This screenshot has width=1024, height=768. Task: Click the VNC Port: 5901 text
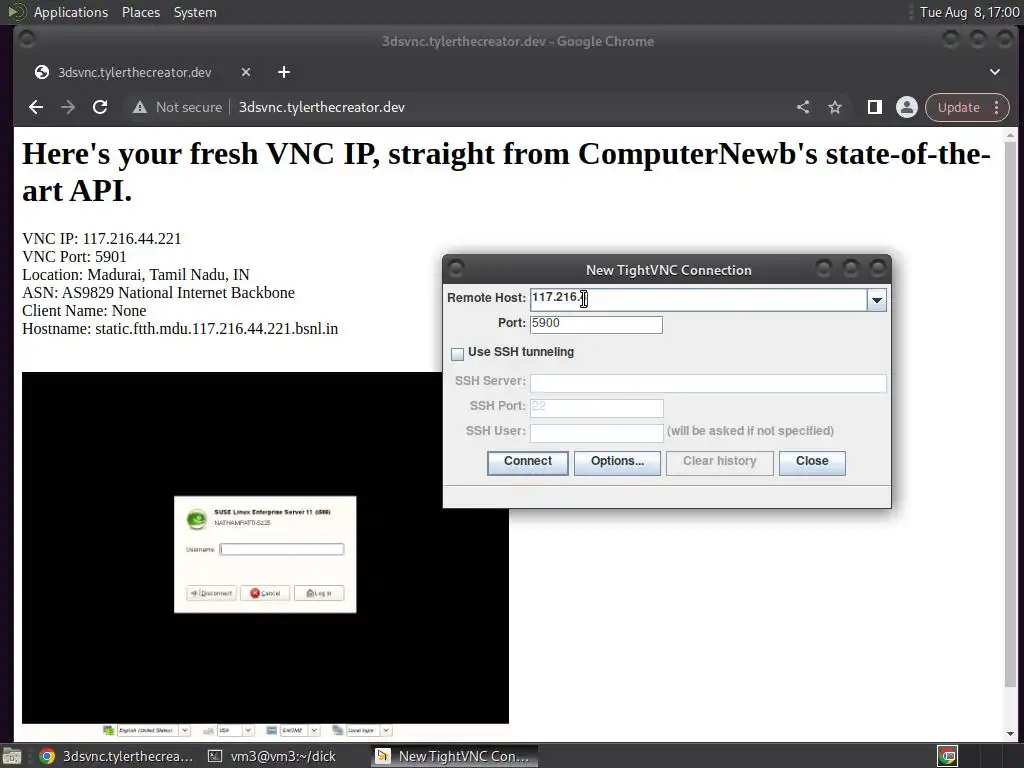(74, 257)
